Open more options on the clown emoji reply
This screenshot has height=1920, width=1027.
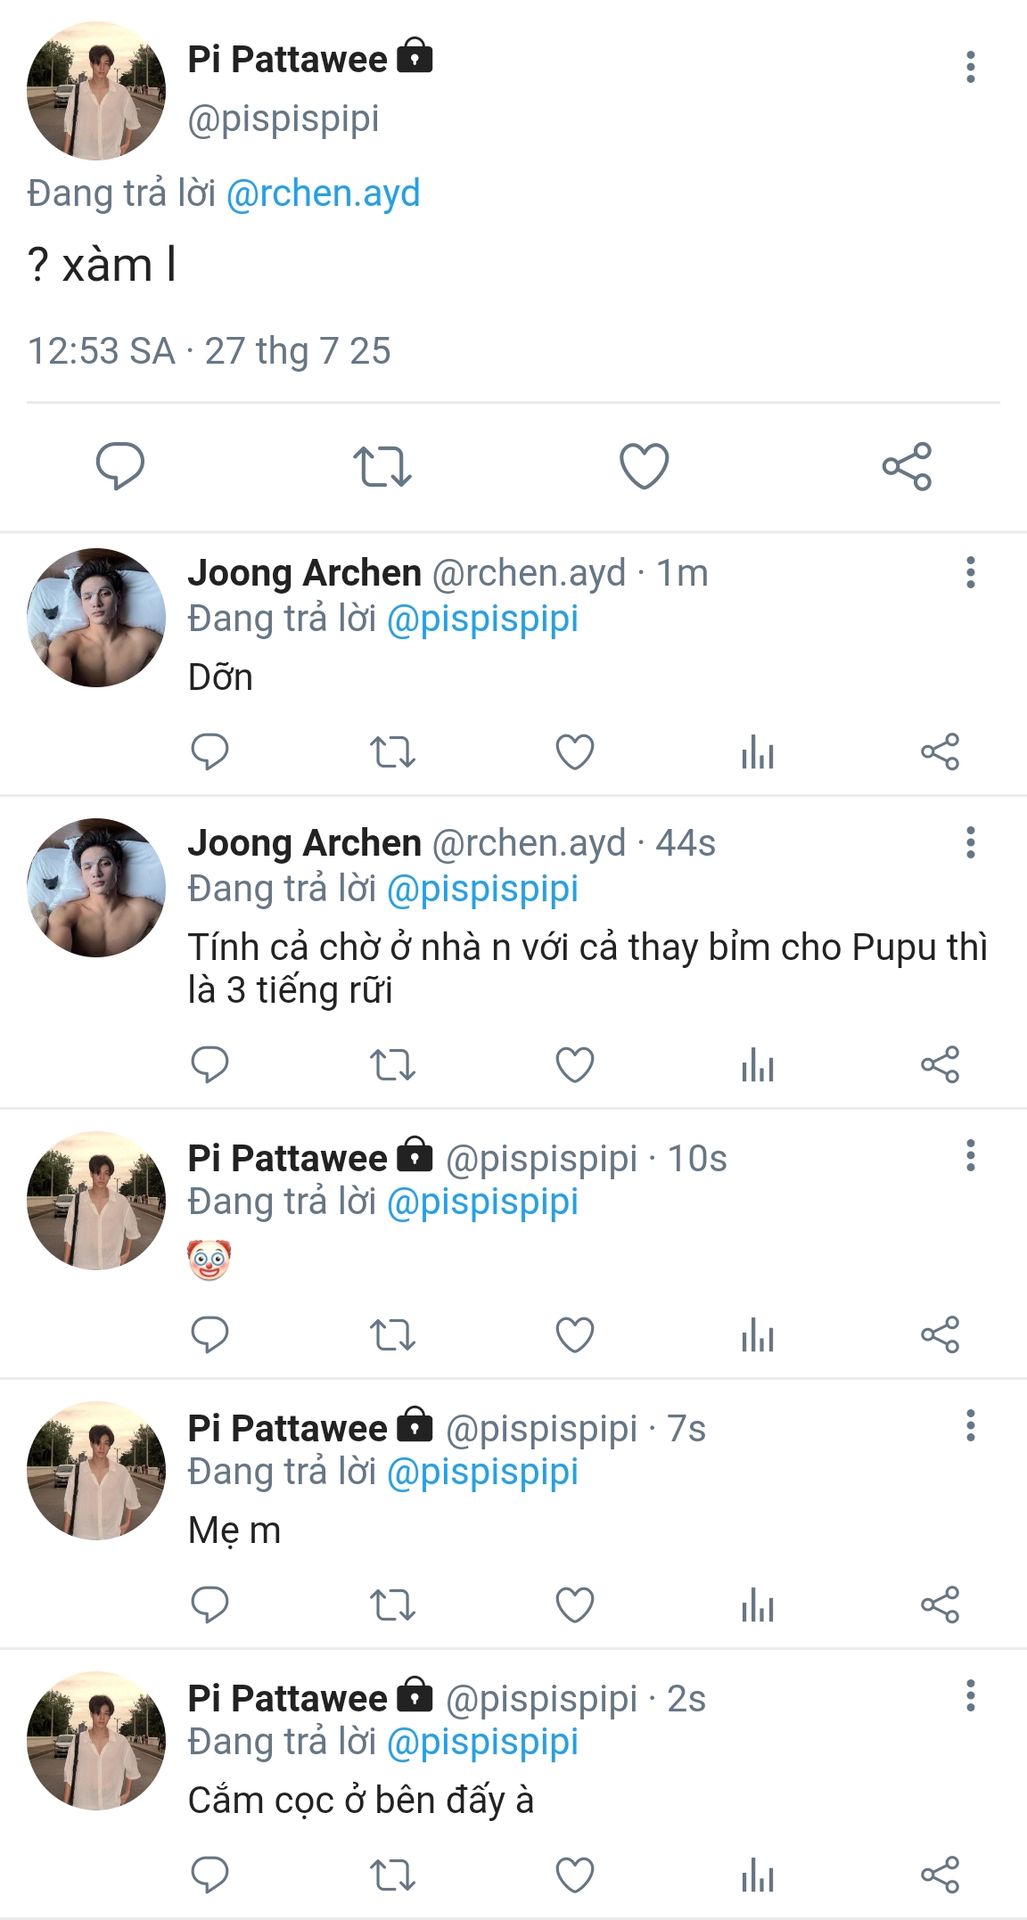[x=970, y=1156]
